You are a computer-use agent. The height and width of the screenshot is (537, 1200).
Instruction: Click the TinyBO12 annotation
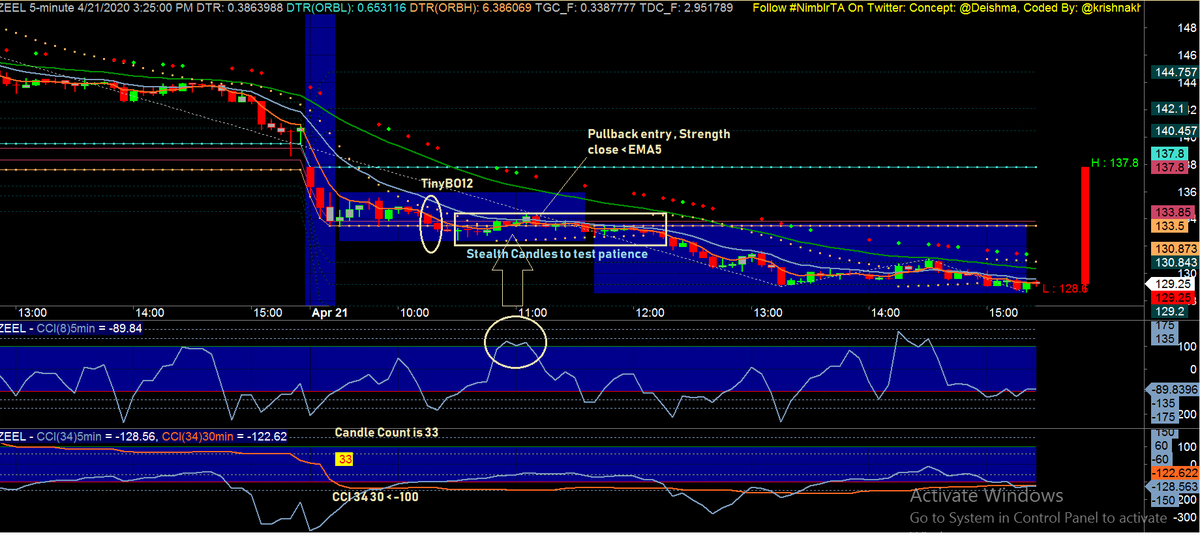coord(446,182)
